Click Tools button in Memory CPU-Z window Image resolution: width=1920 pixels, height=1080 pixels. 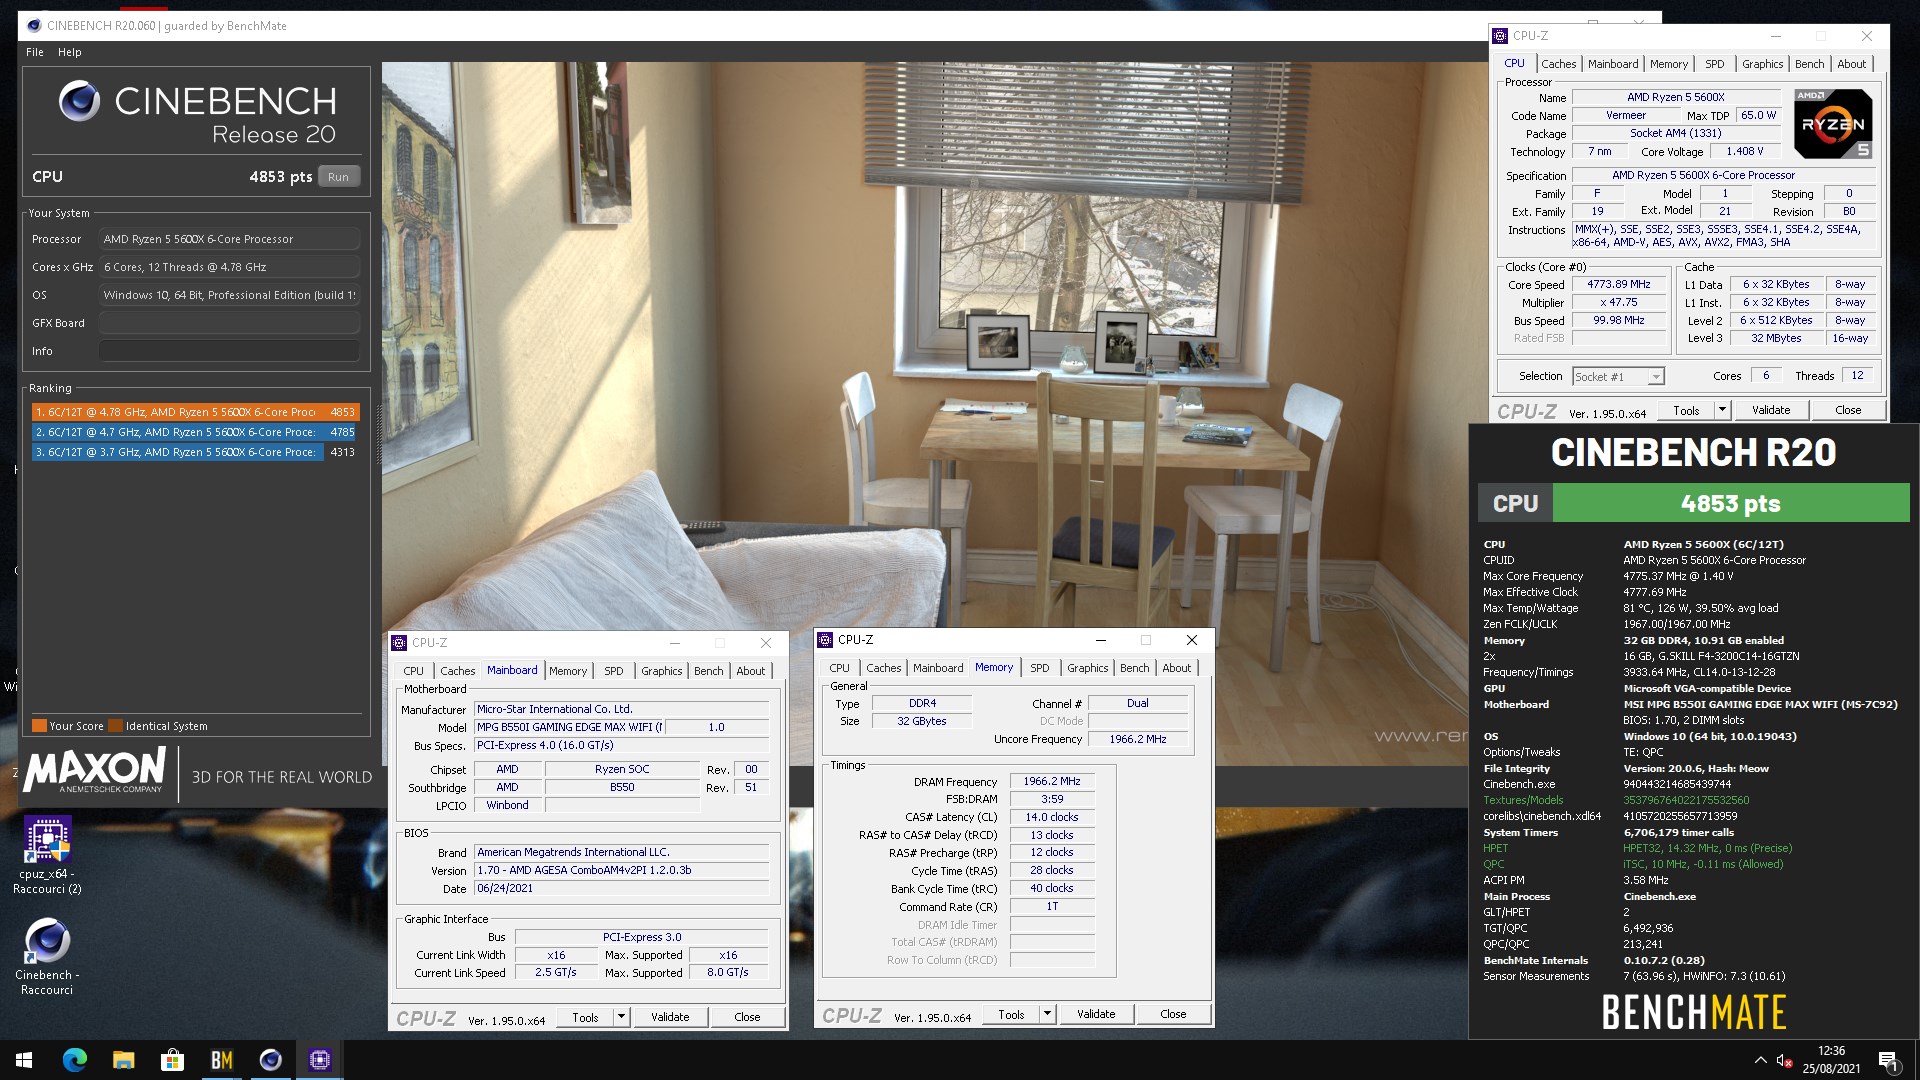click(1011, 1014)
